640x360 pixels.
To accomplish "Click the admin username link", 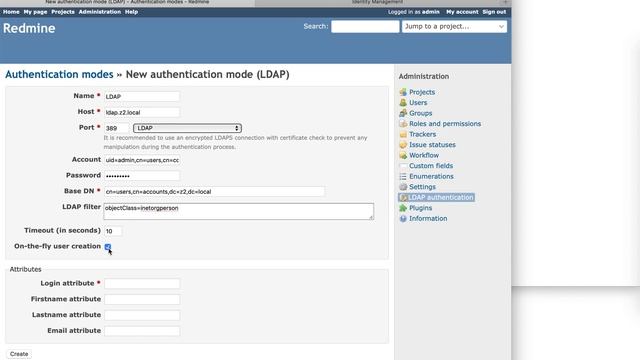I will pos(431,12).
